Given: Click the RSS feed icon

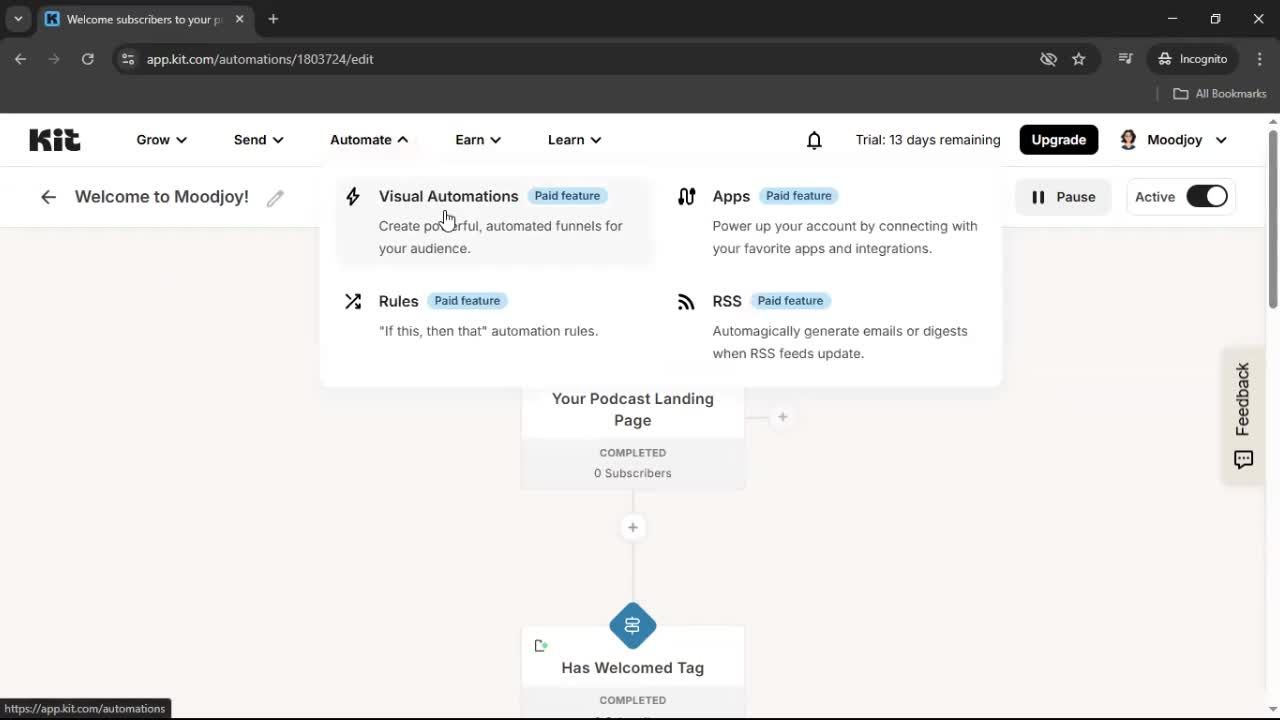Looking at the screenshot, I should 686,300.
